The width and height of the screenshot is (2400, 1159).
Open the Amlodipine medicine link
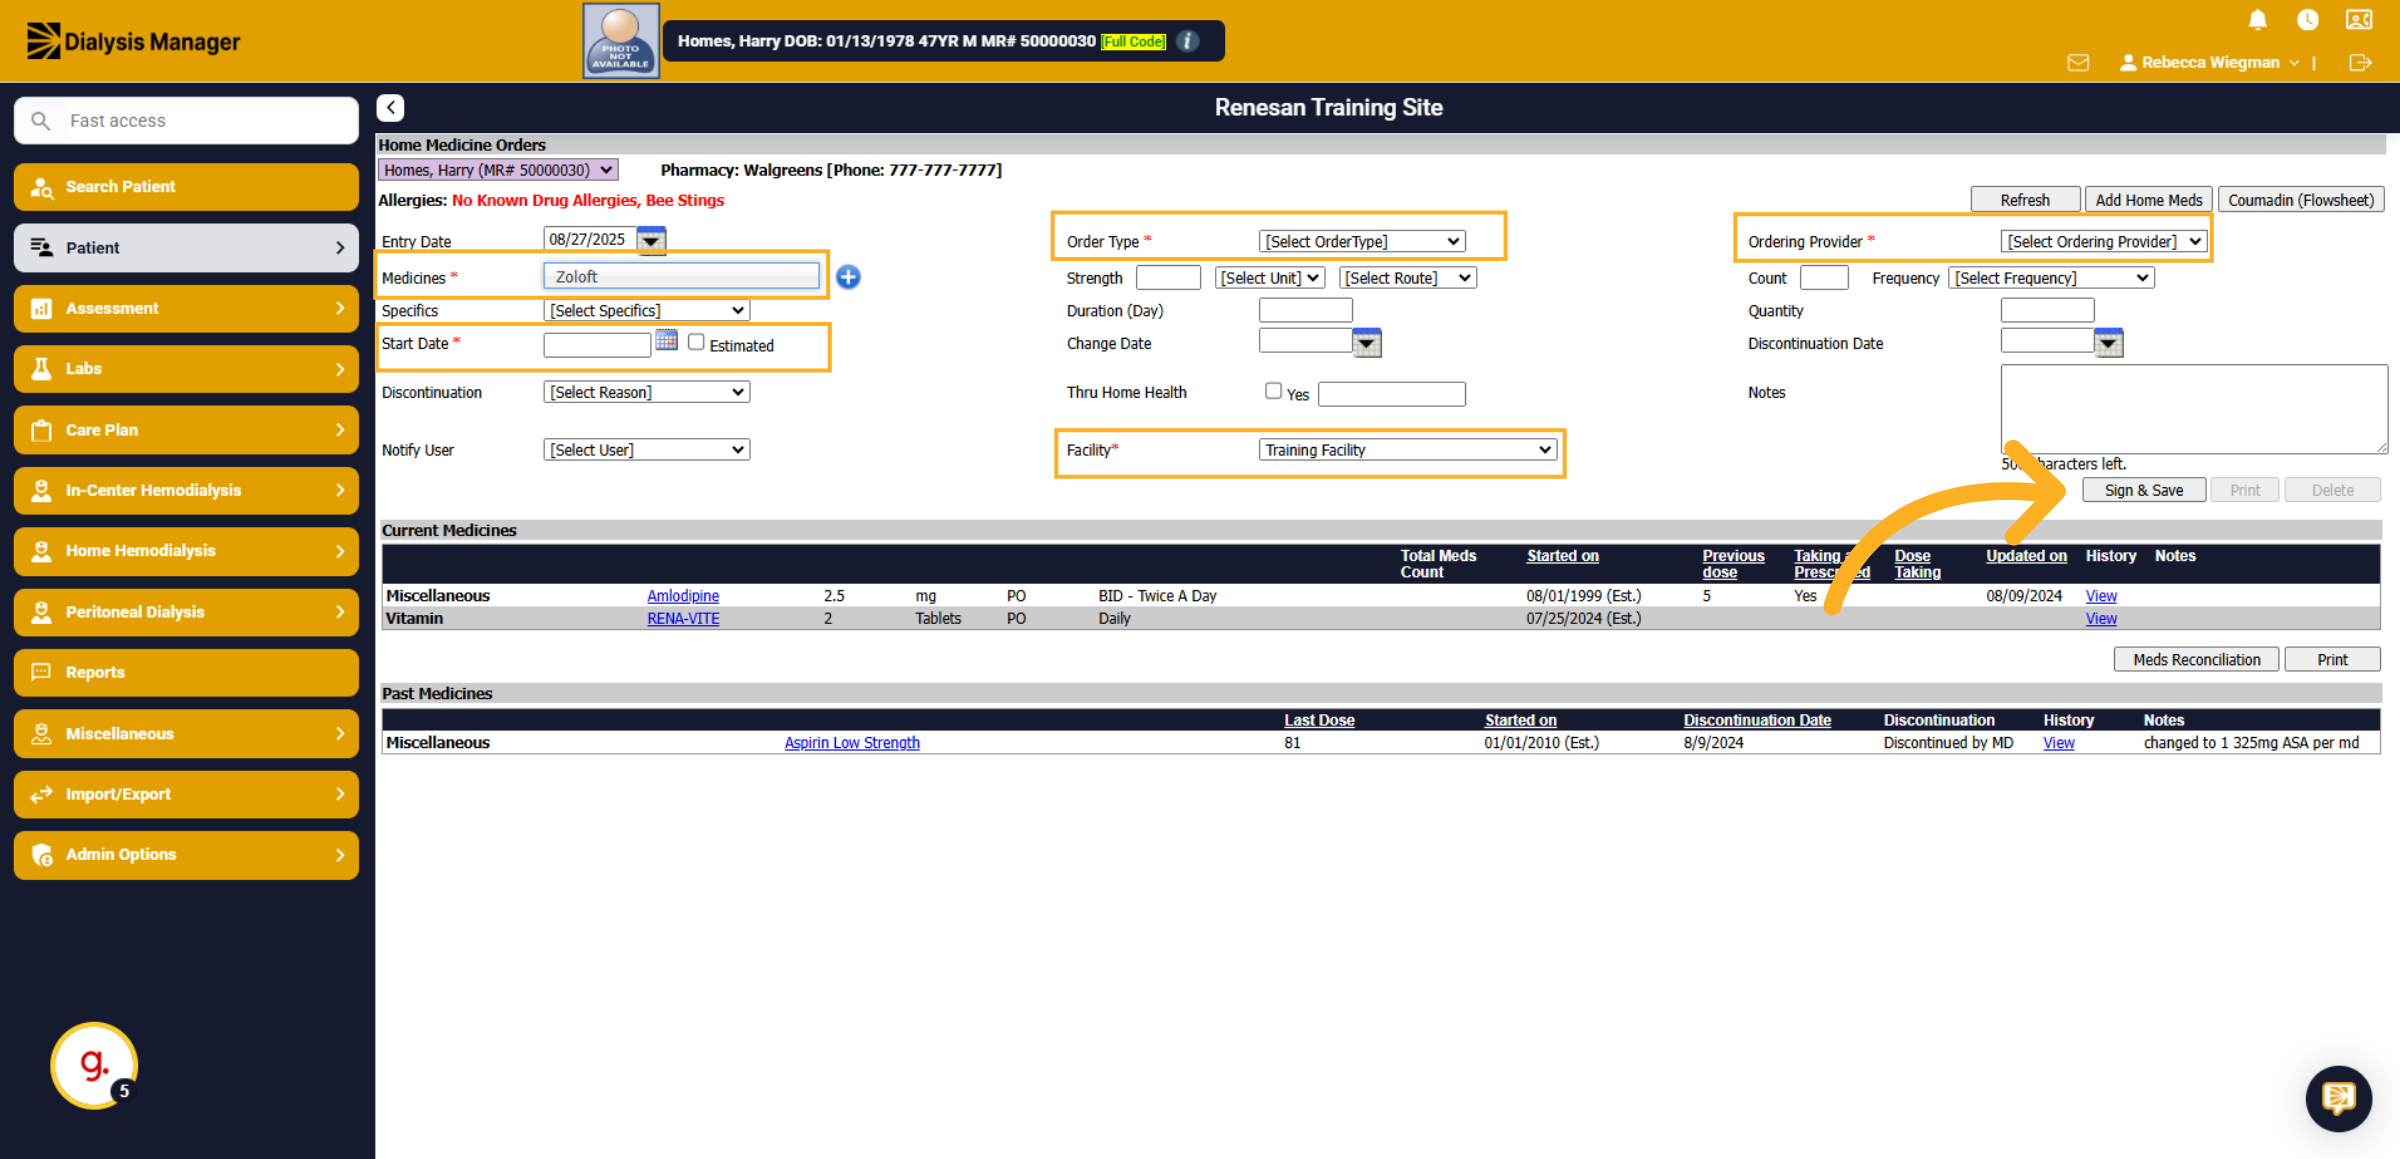pos(683,596)
